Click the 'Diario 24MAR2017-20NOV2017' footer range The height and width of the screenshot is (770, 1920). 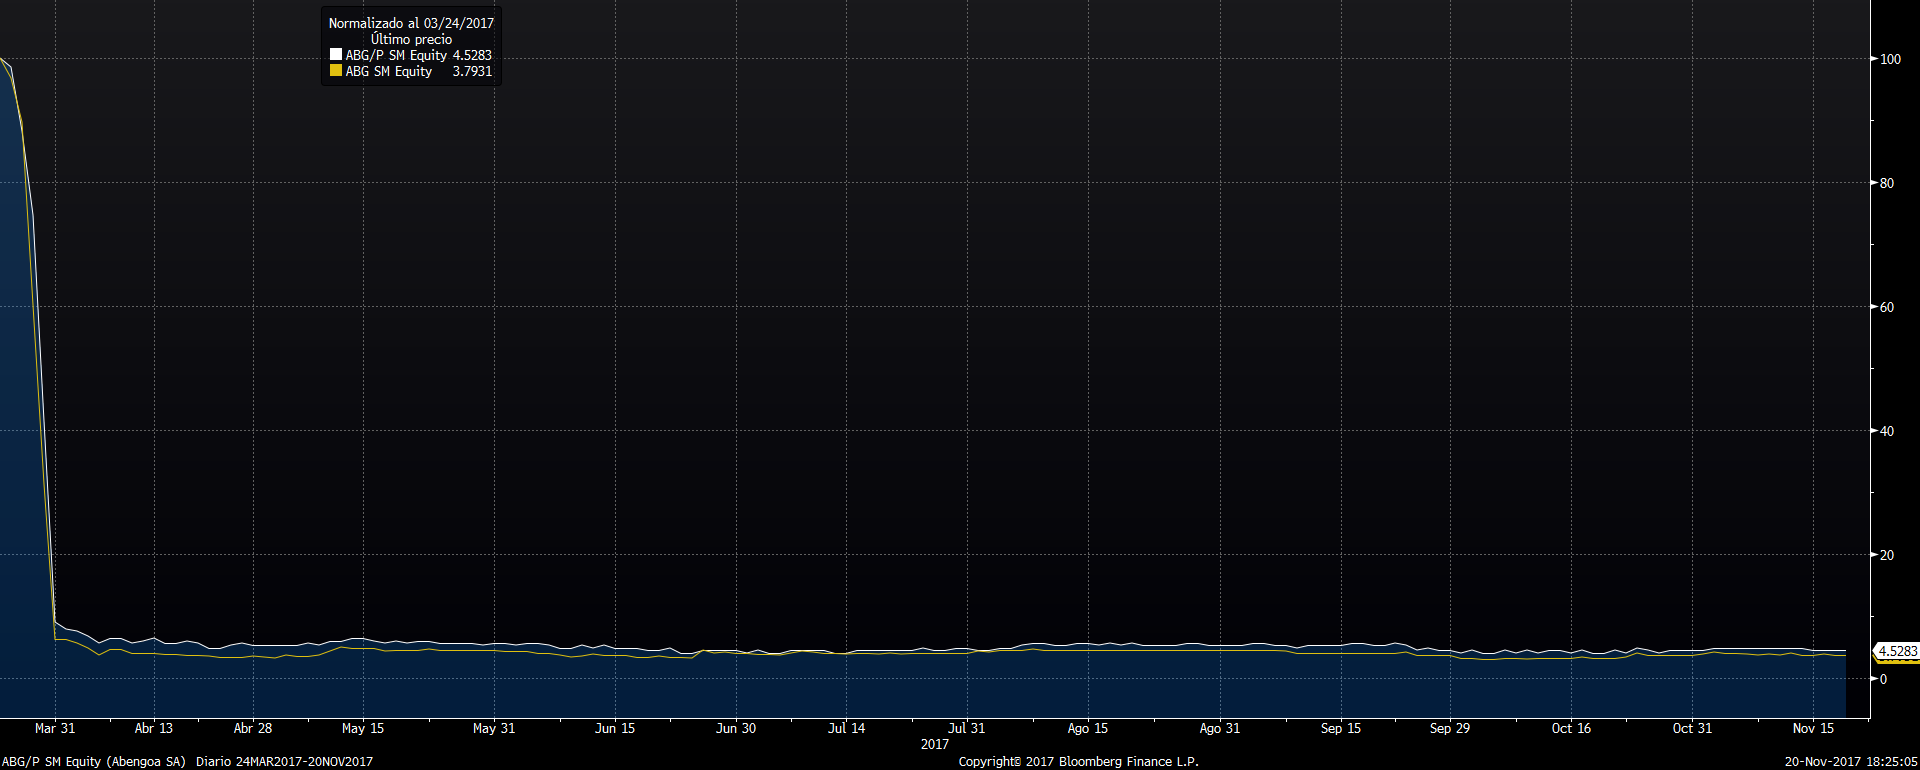(x=284, y=761)
